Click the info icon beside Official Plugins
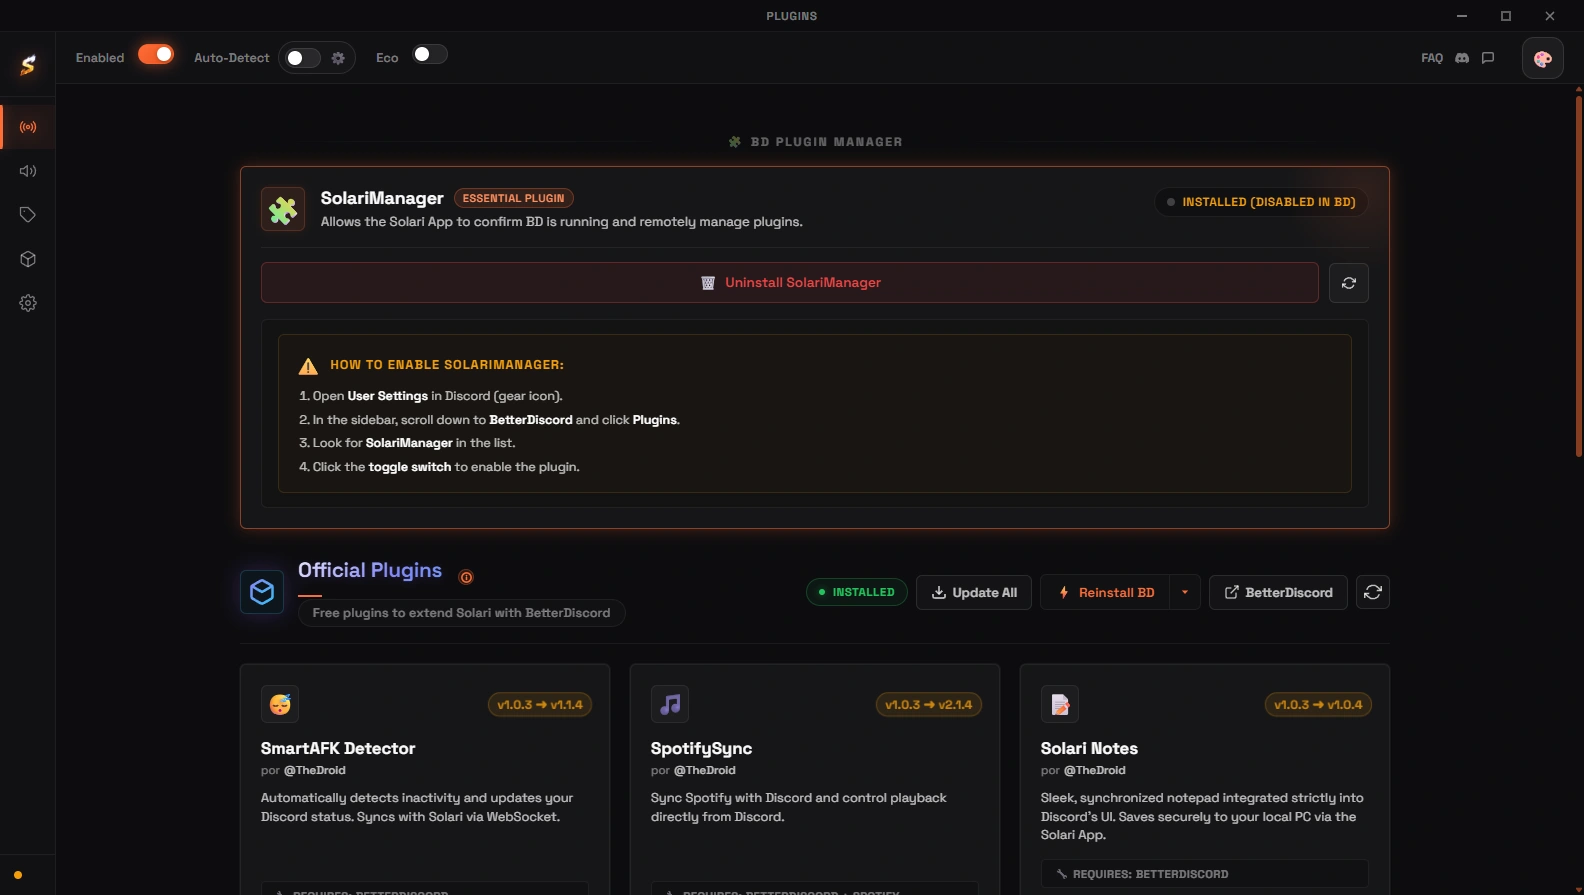Screen dimensions: 1584x895 click(x=466, y=577)
